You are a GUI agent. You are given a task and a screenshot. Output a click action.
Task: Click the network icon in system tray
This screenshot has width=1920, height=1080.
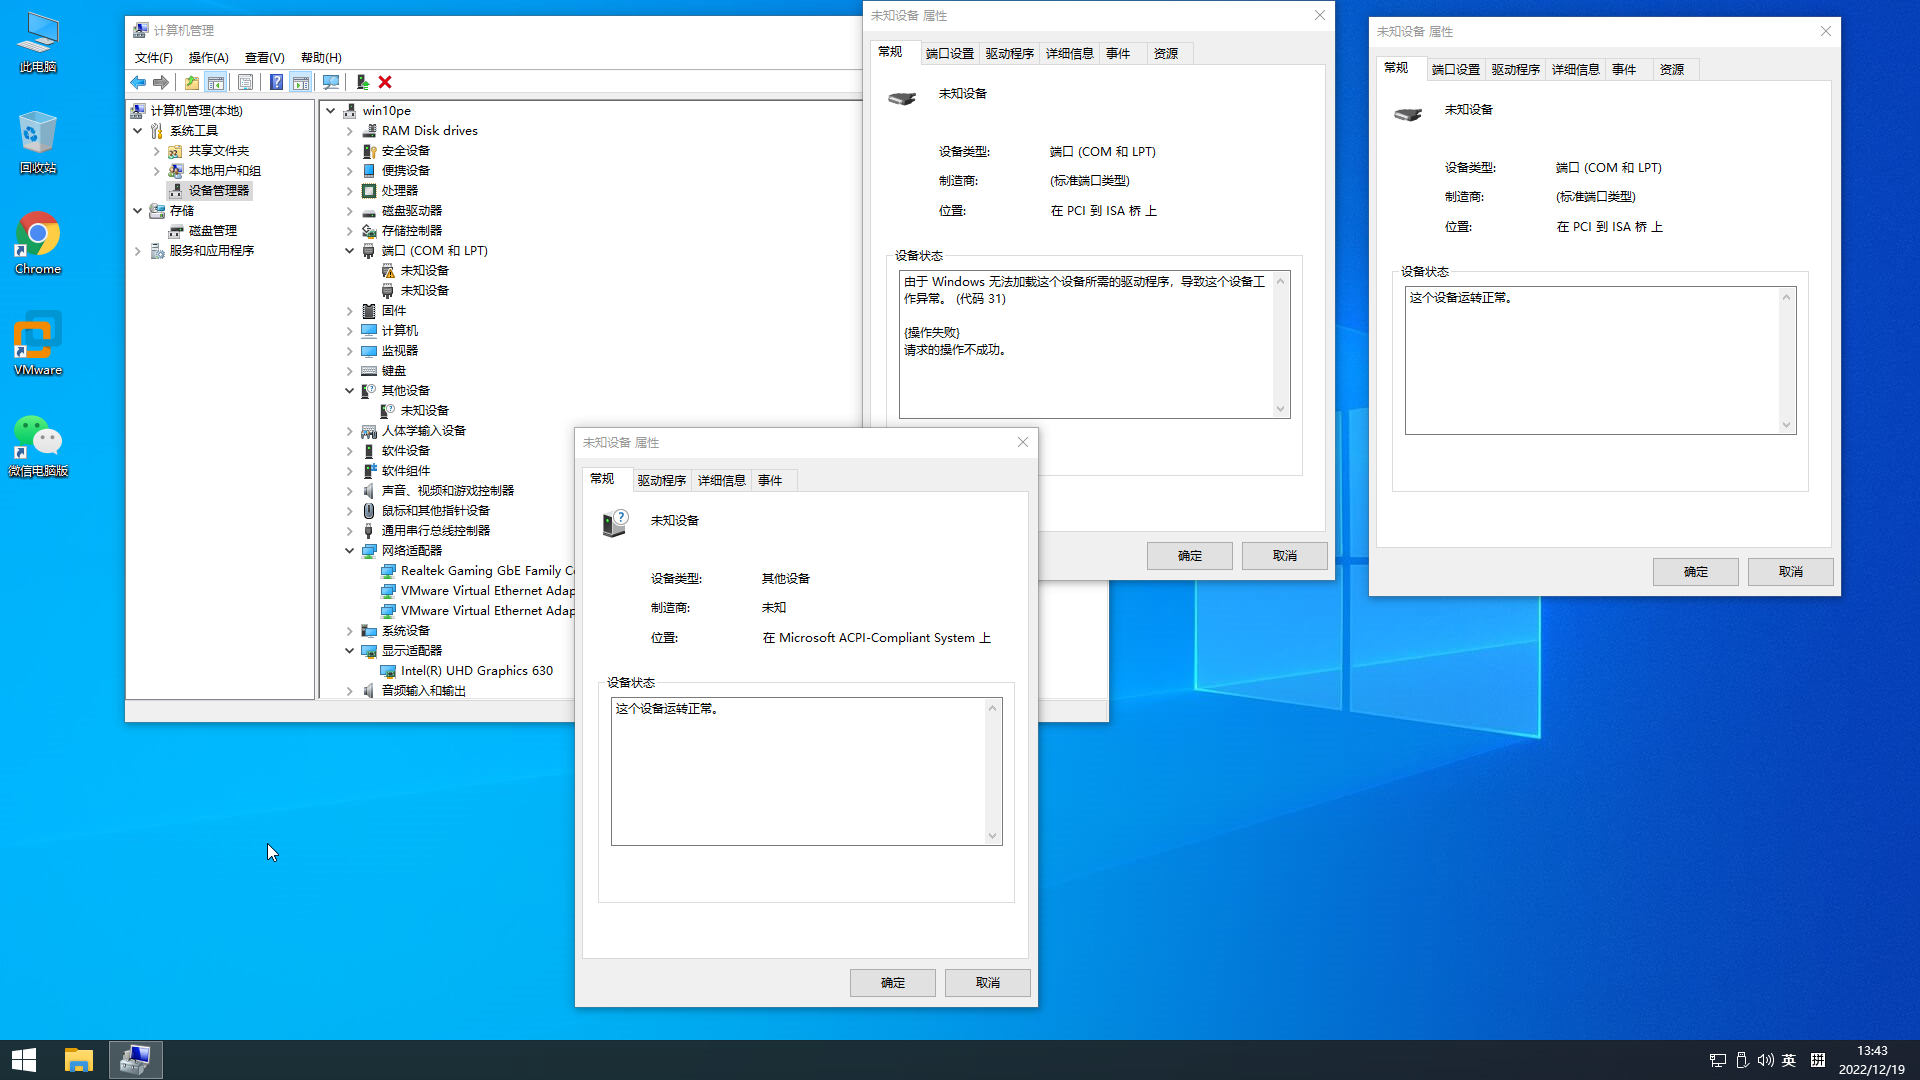(1717, 1060)
